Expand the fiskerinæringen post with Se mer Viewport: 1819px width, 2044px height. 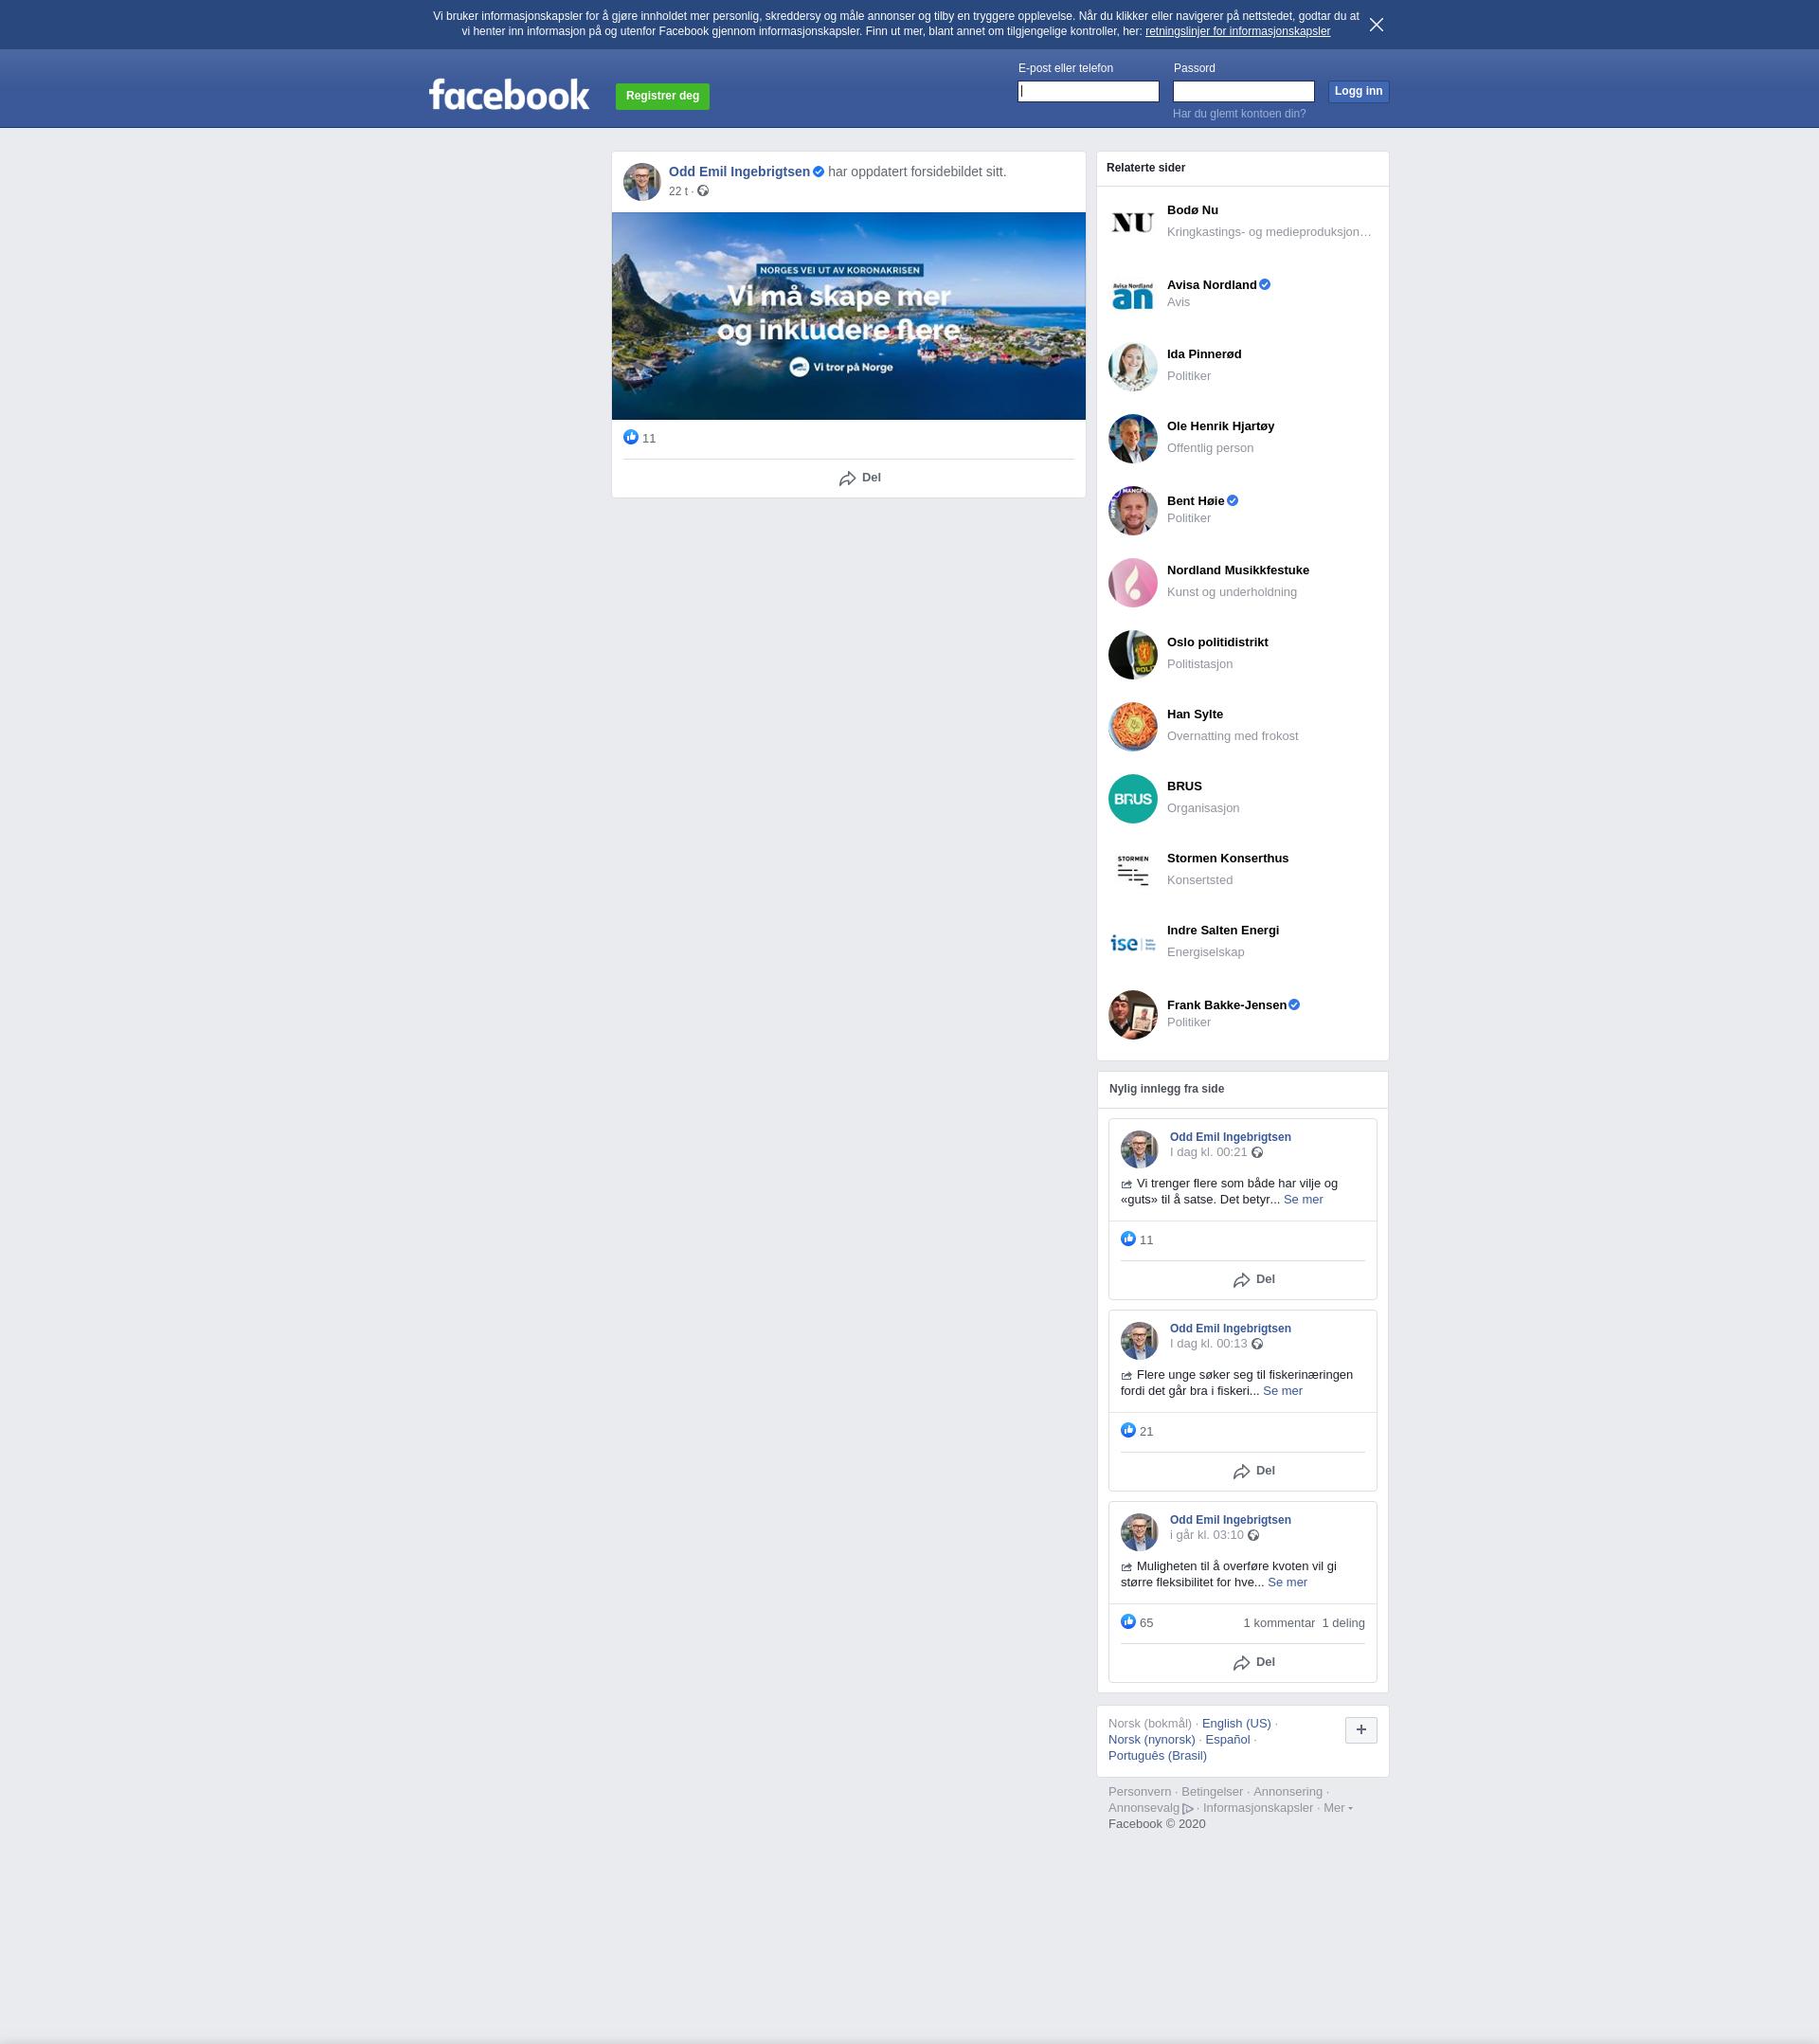click(1282, 1390)
